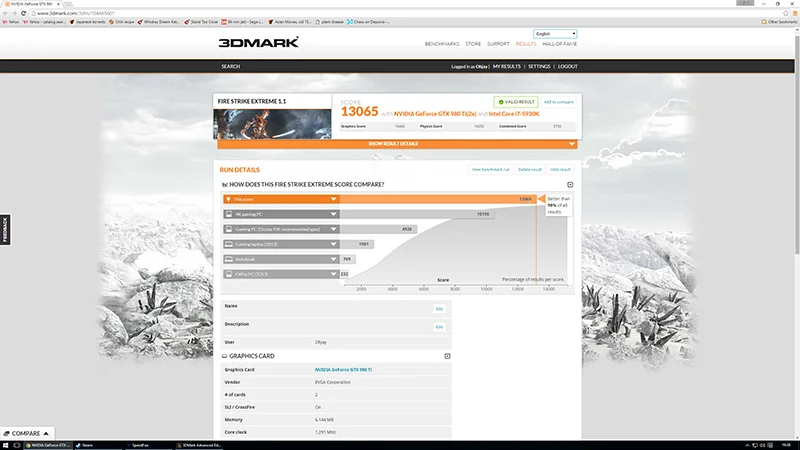
Task: Expand the 4K gaming PC dropdown
Action: coord(333,214)
